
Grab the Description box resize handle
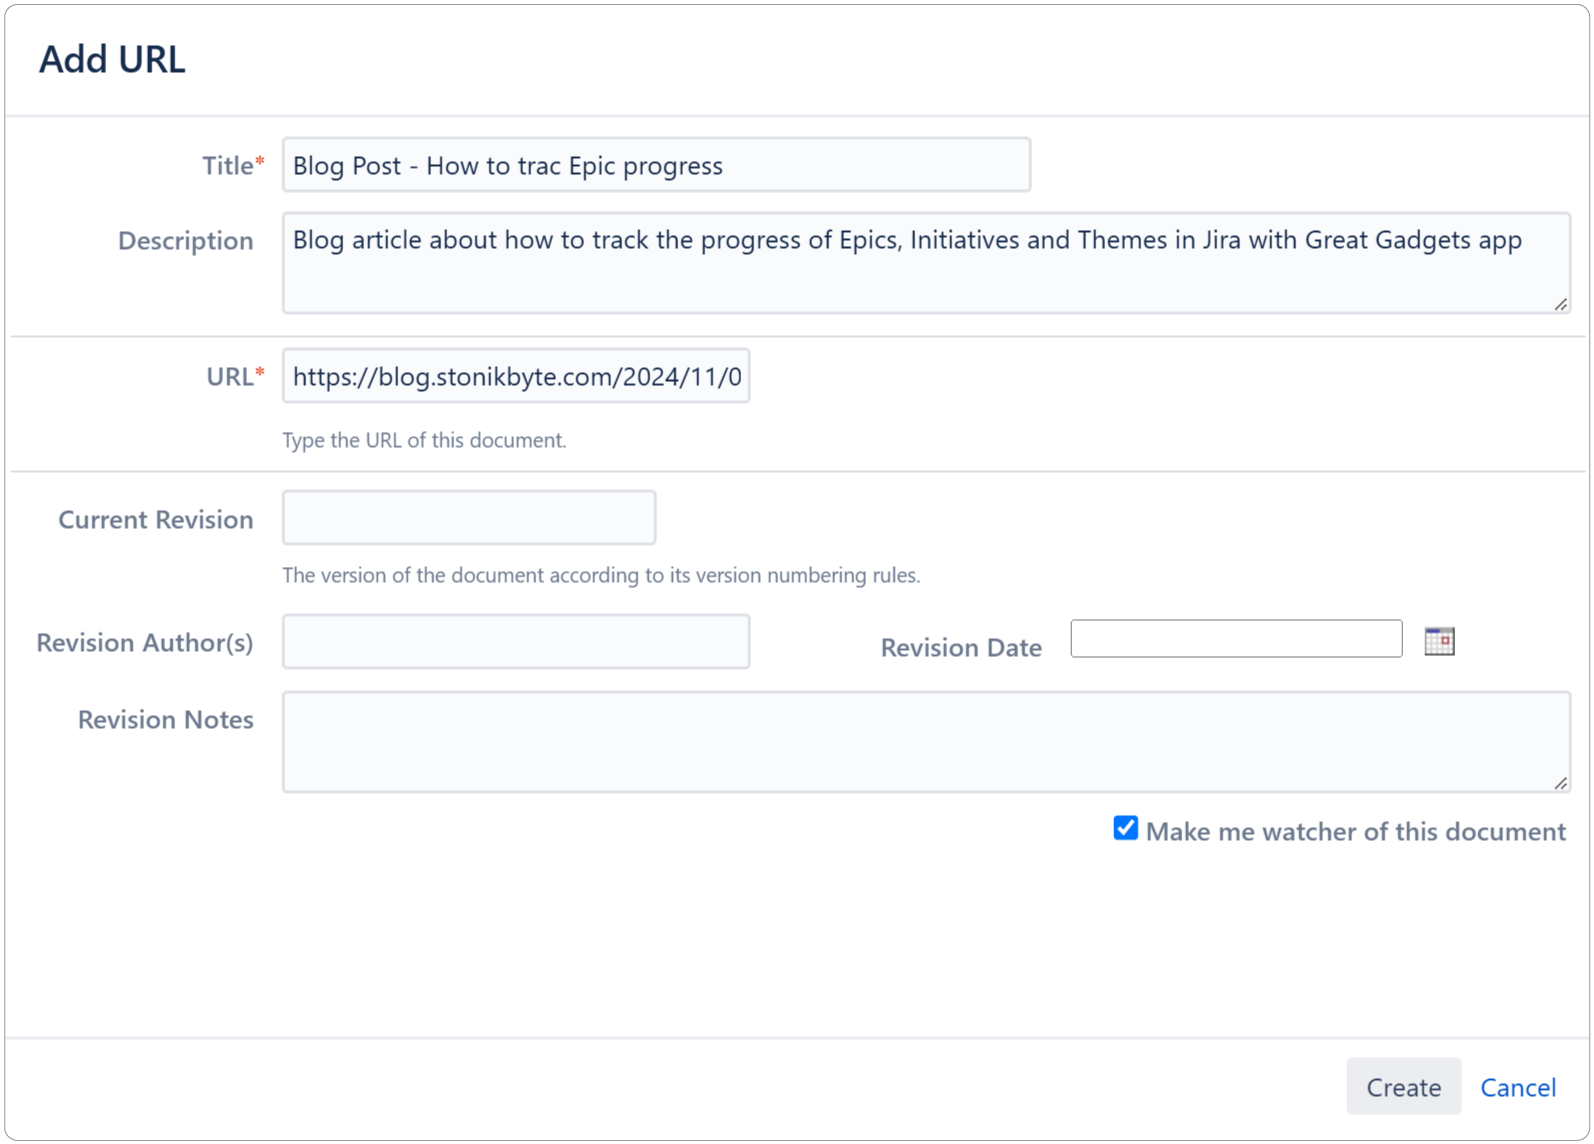coord(1560,304)
